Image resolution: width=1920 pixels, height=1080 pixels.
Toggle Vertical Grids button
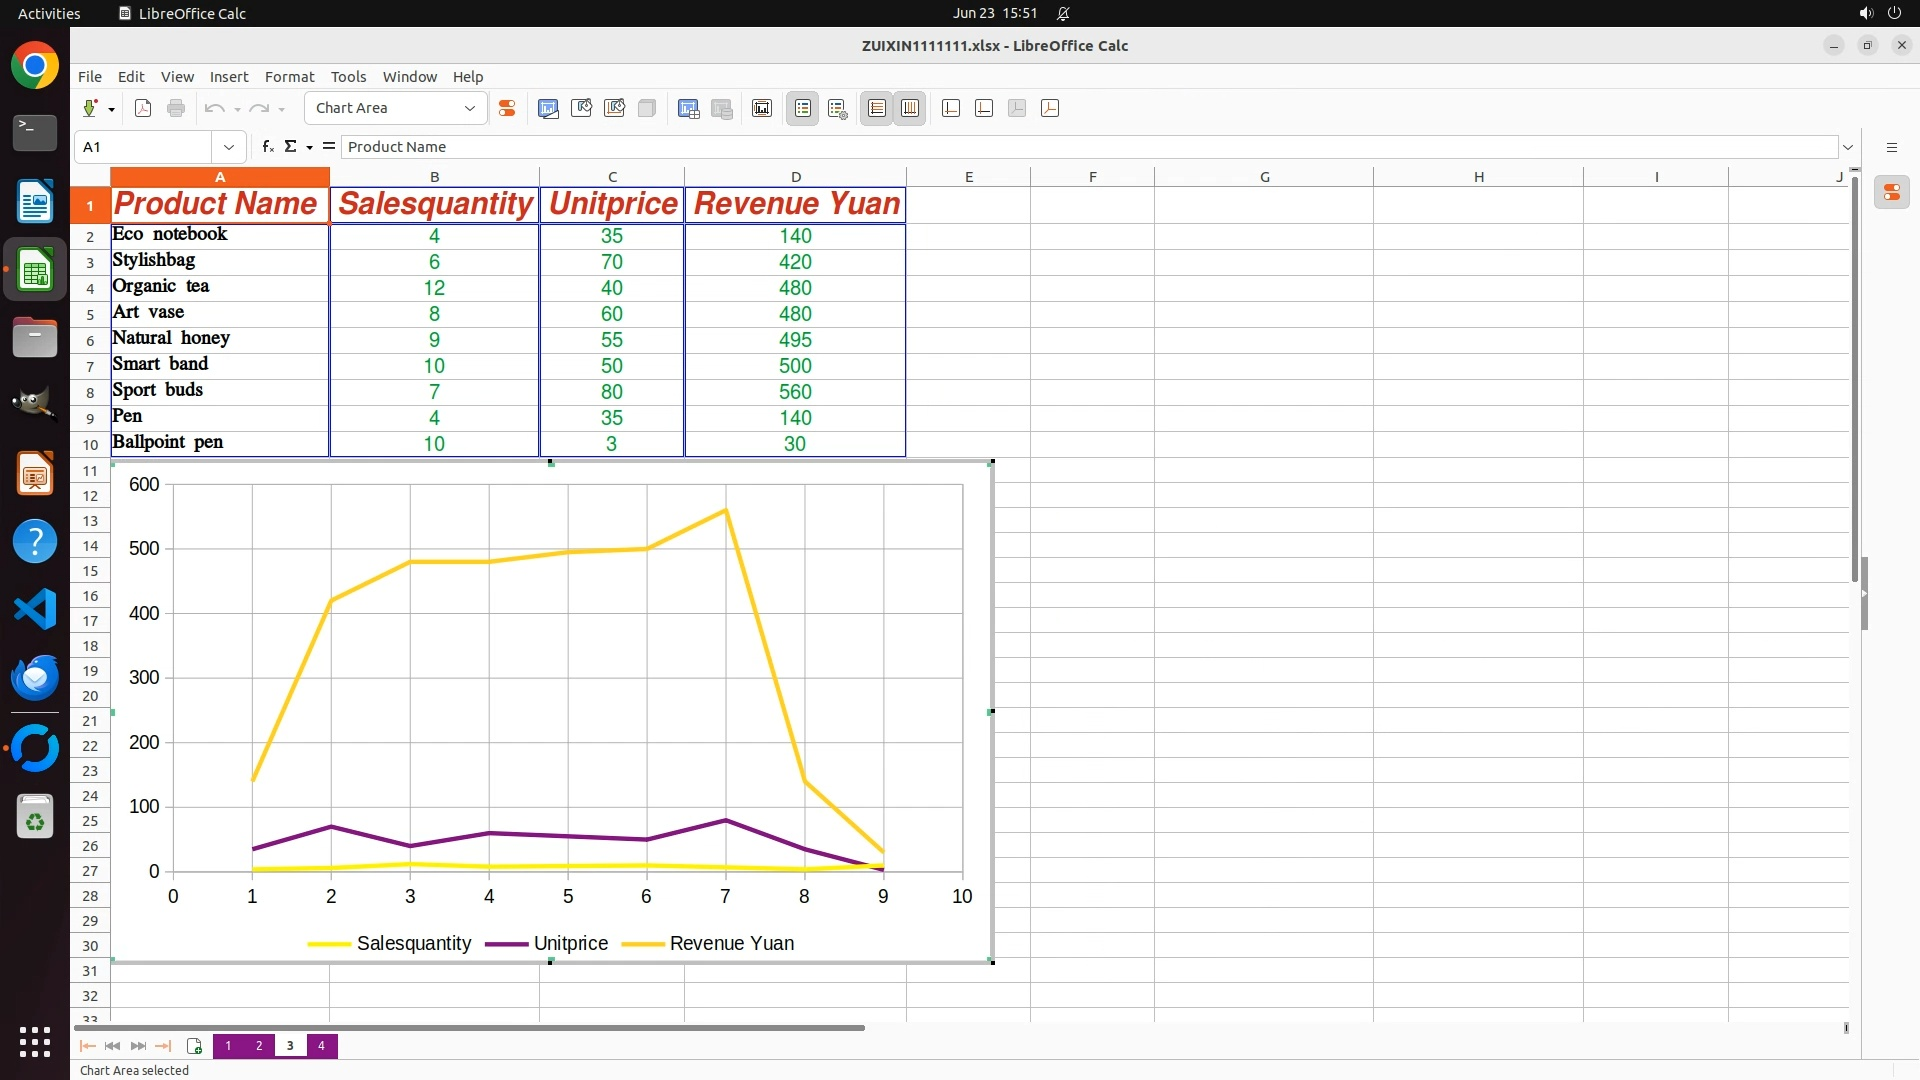pyautogui.click(x=910, y=109)
